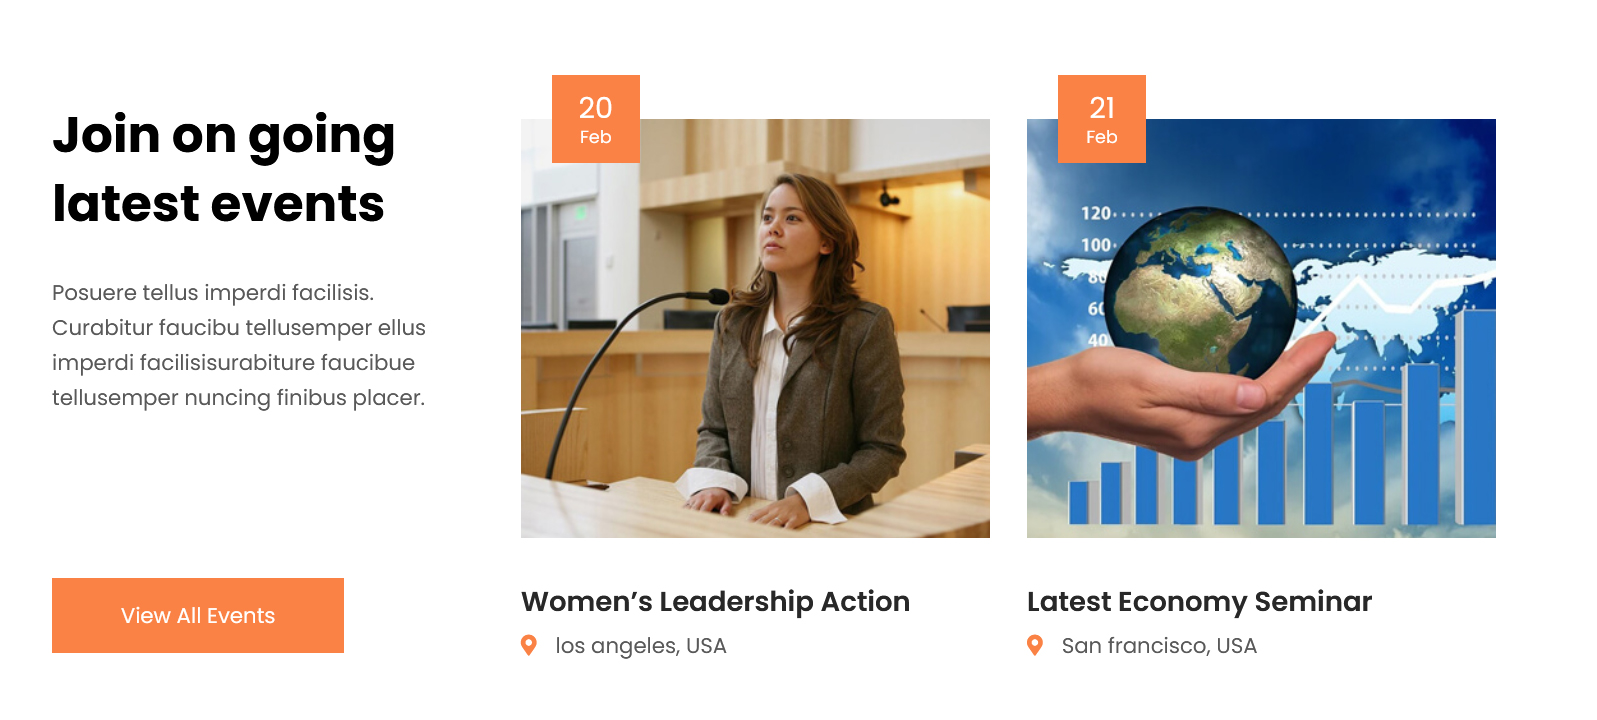Open the Women's Leadership Action event title
Screen dimensions: 1597x720
tap(715, 601)
